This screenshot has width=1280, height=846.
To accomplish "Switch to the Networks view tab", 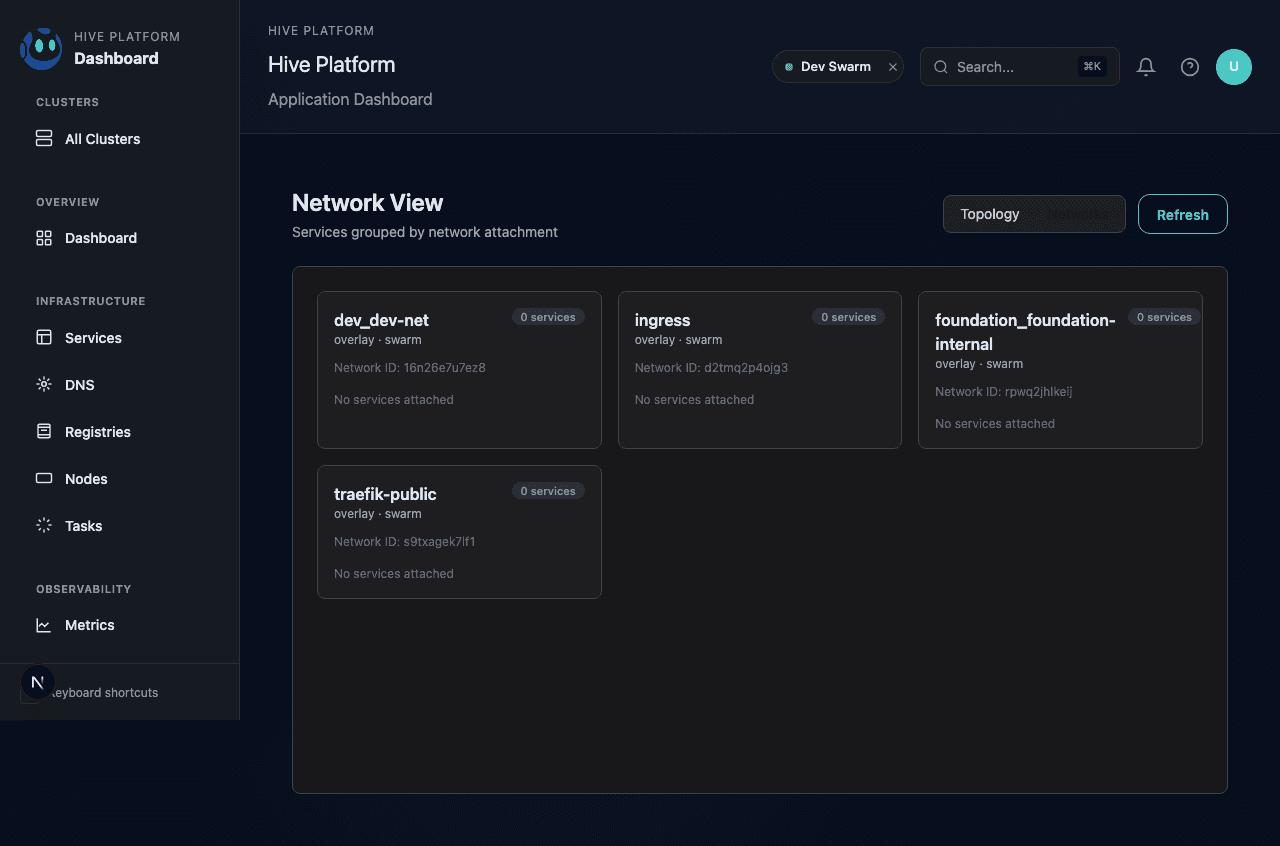I will coord(1078,214).
